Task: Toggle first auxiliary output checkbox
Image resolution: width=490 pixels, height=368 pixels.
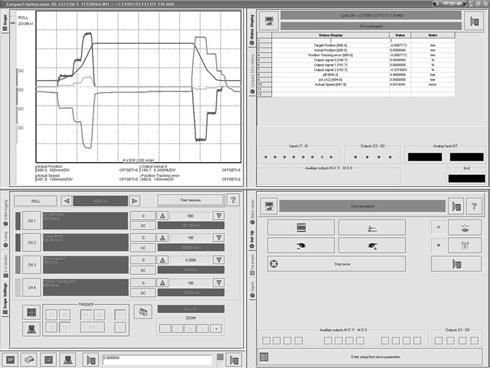Action: click(266, 341)
